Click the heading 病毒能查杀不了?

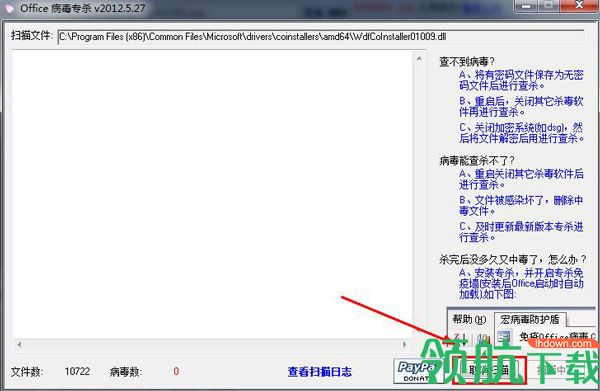pos(476,160)
